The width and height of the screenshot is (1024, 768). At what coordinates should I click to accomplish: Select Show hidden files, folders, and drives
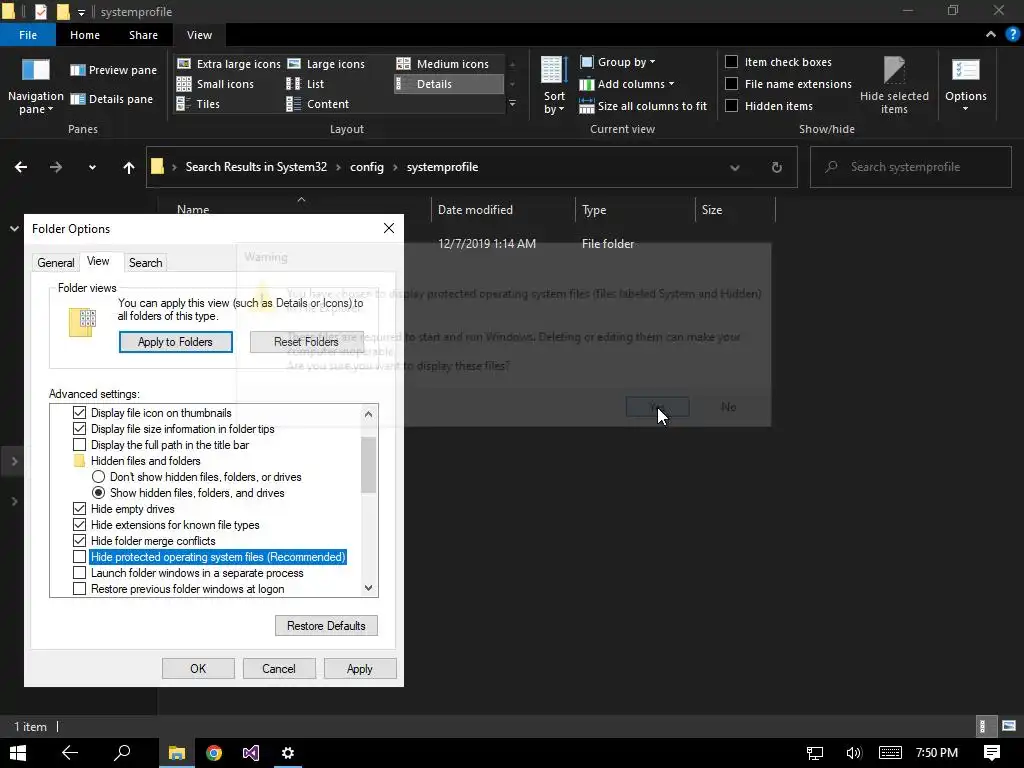(98, 493)
